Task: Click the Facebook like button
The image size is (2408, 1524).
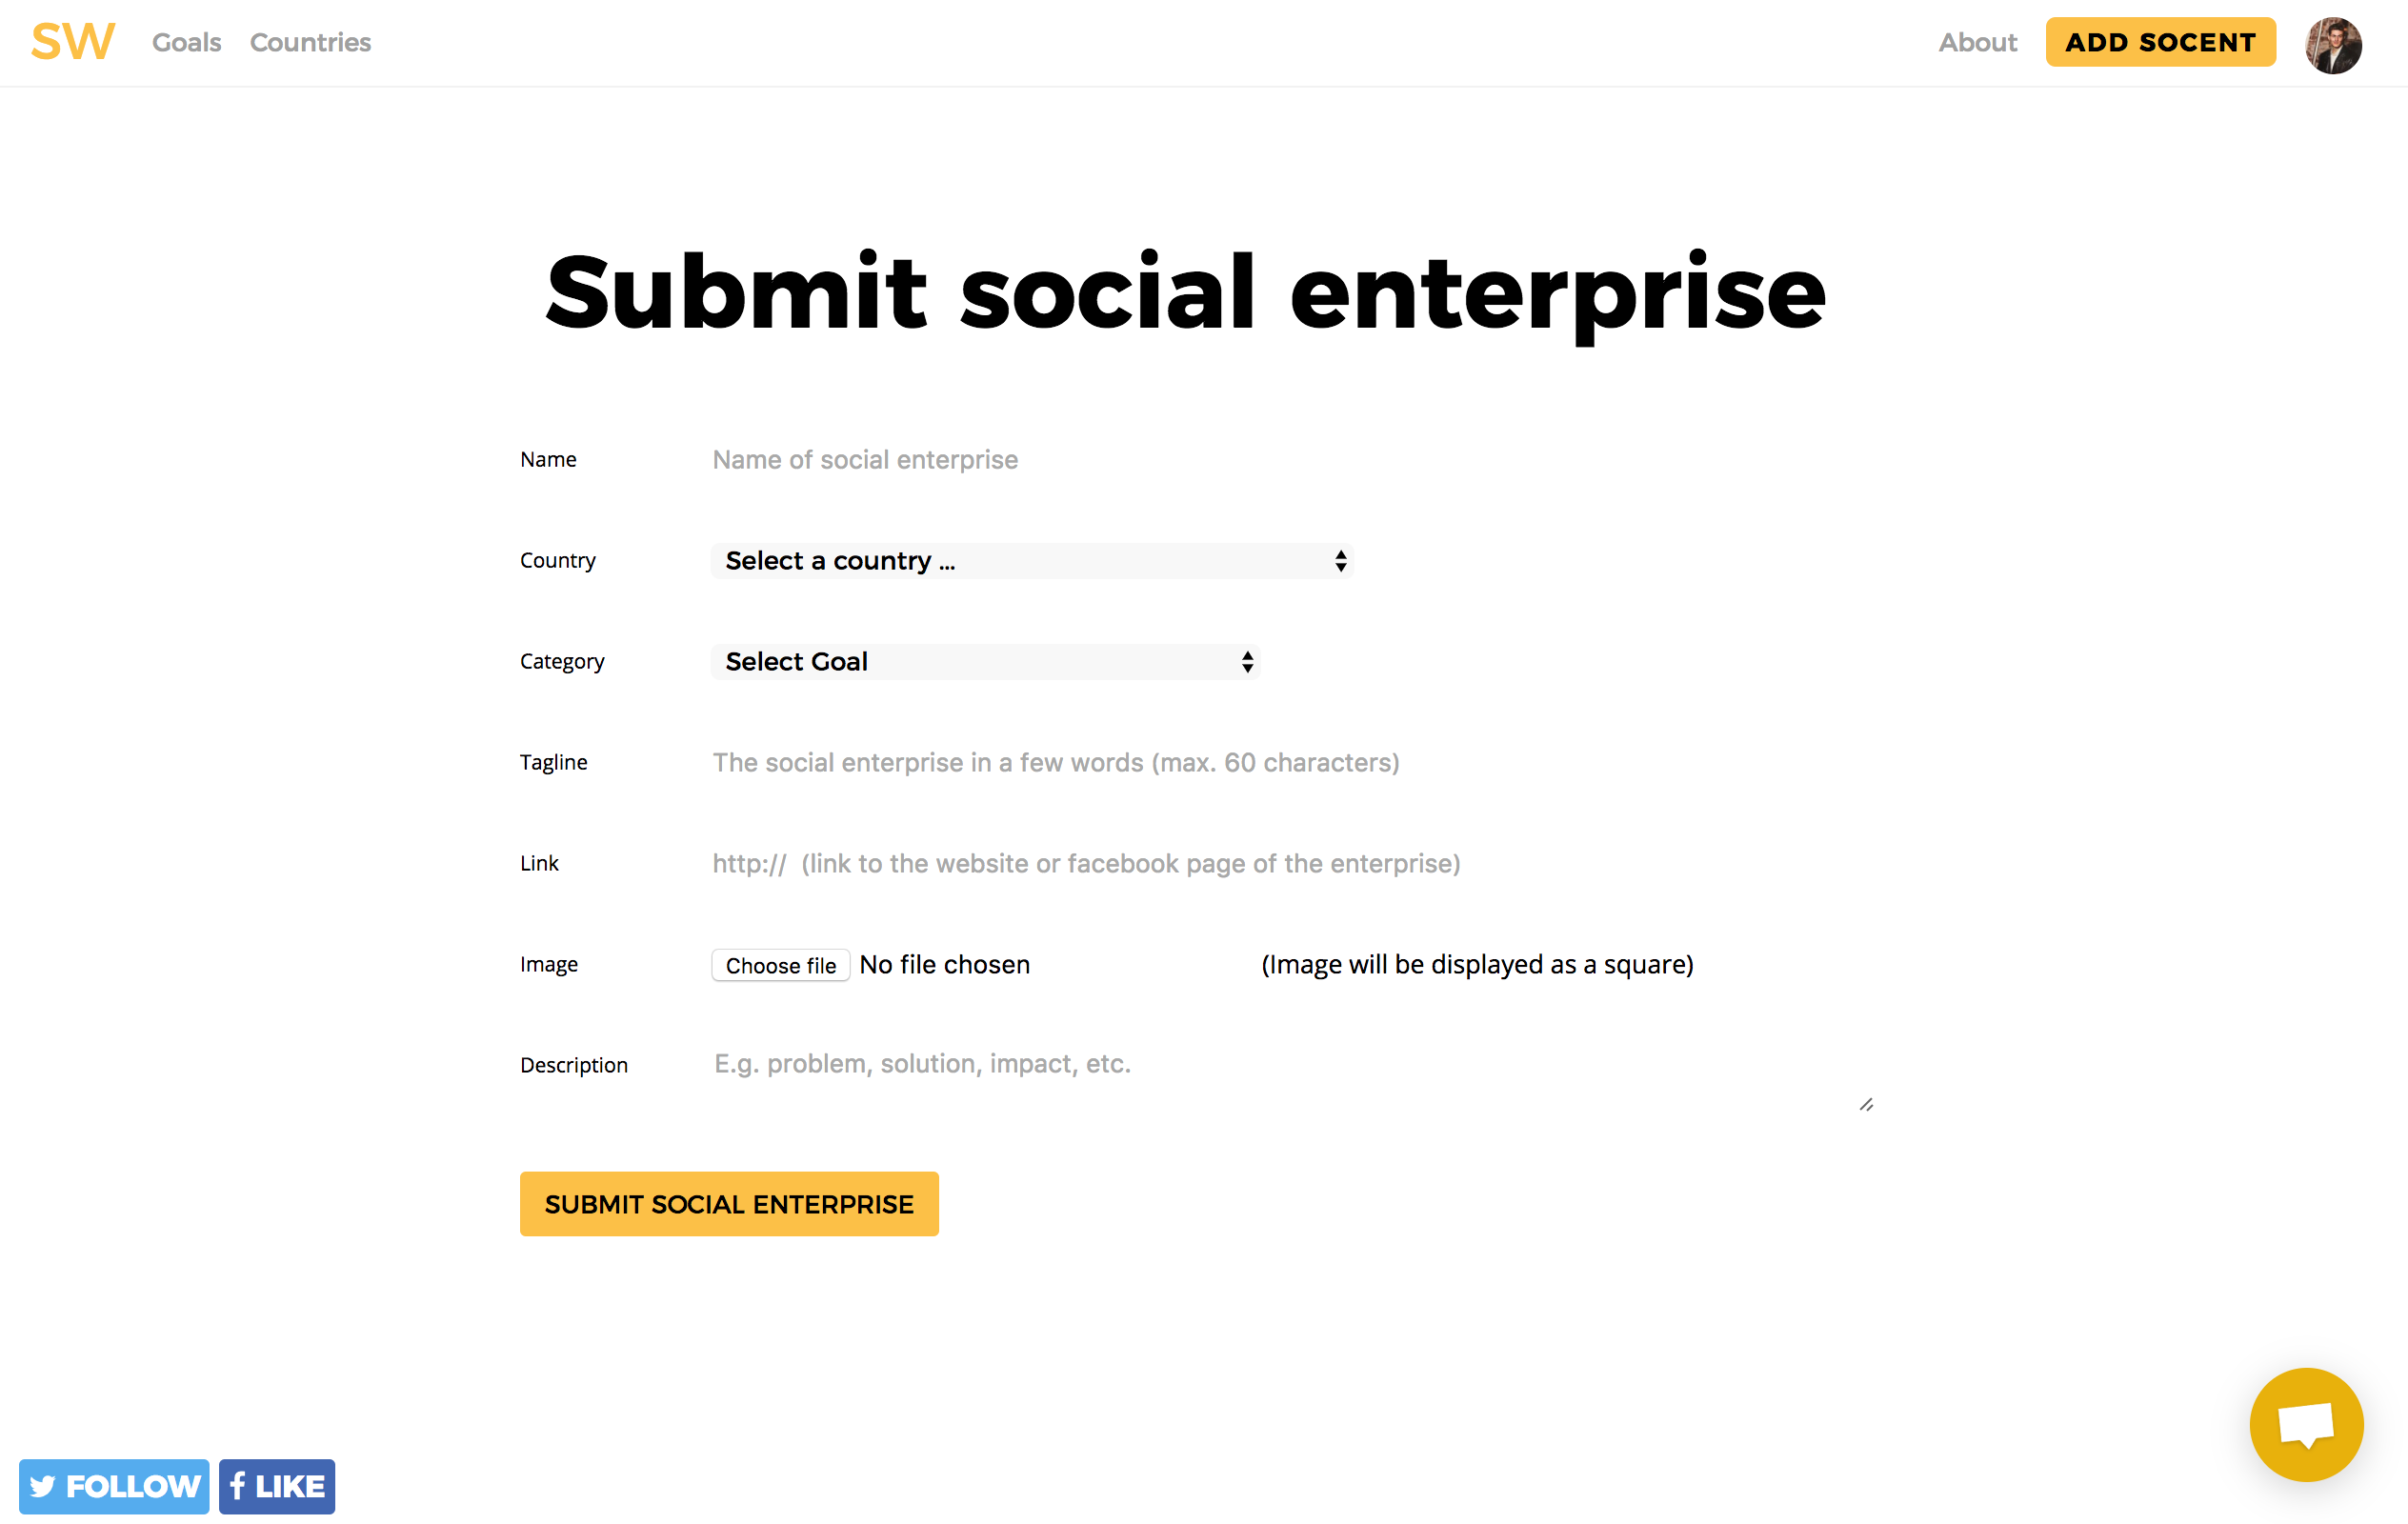Action: (x=276, y=1487)
